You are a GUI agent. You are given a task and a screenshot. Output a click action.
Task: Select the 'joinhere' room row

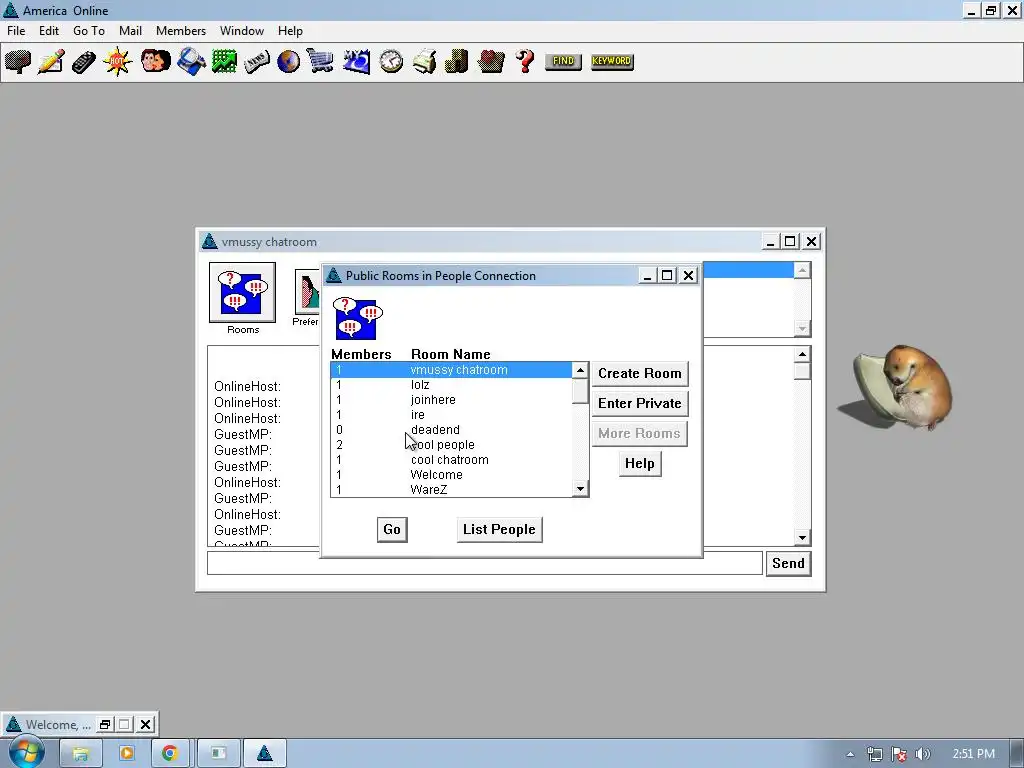pos(451,400)
